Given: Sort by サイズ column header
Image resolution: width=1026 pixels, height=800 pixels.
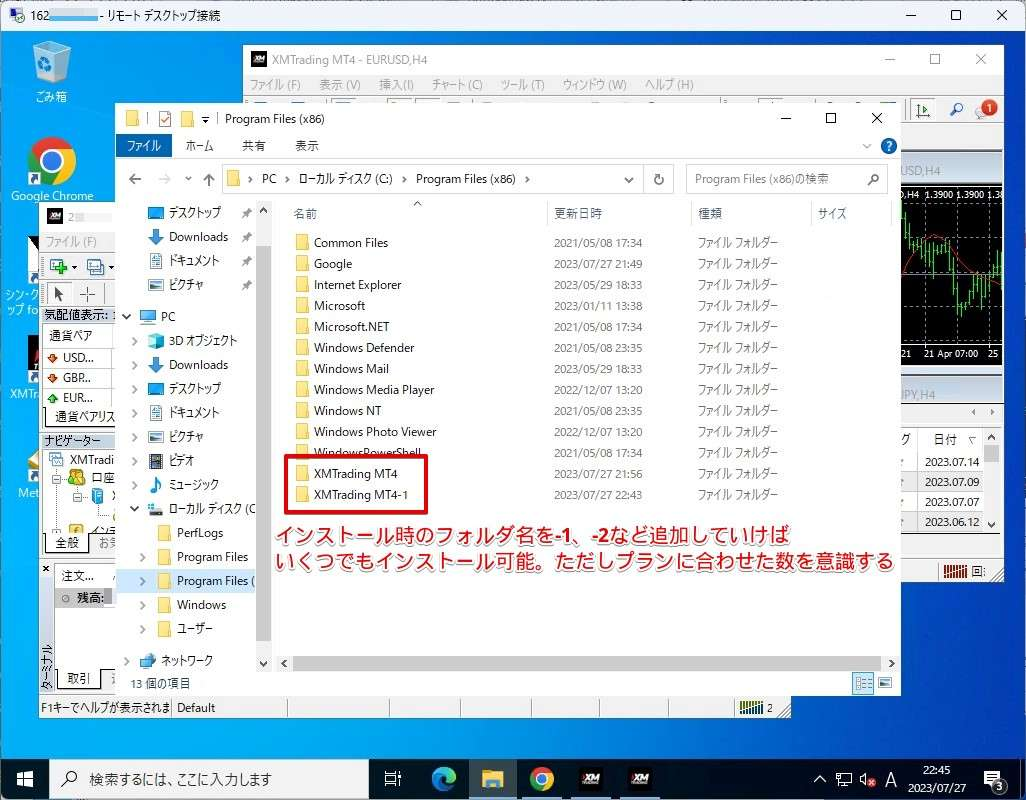Looking at the screenshot, I should [832, 213].
